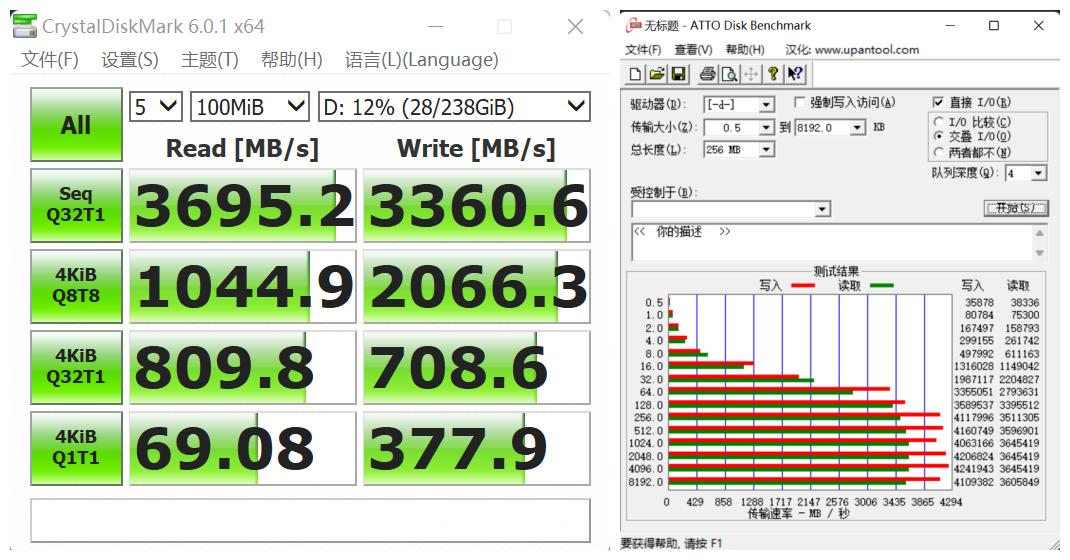Tick the 强制写入访问(A) checkbox
1070x560 pixels.
tap(800, 102)
